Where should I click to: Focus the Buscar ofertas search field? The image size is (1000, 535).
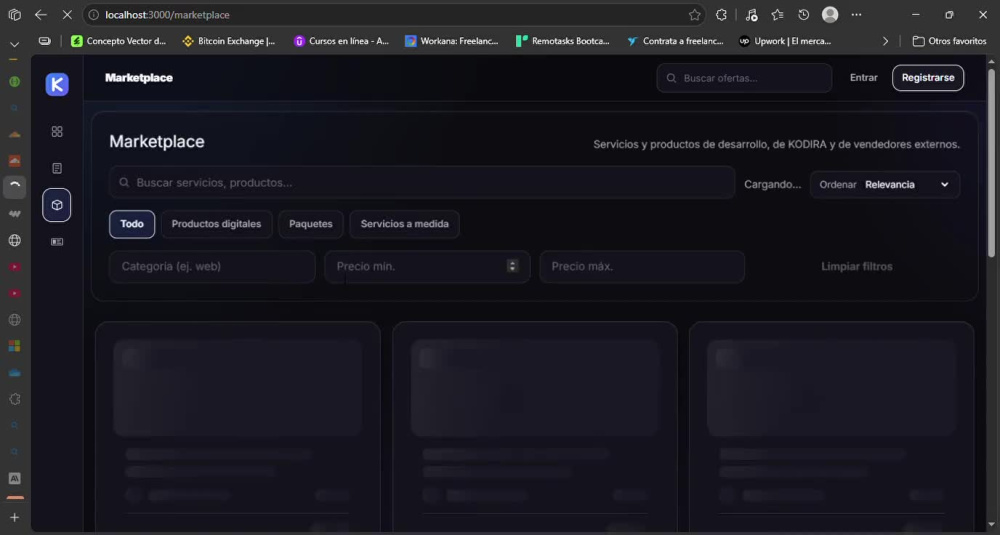pos(744,78)
